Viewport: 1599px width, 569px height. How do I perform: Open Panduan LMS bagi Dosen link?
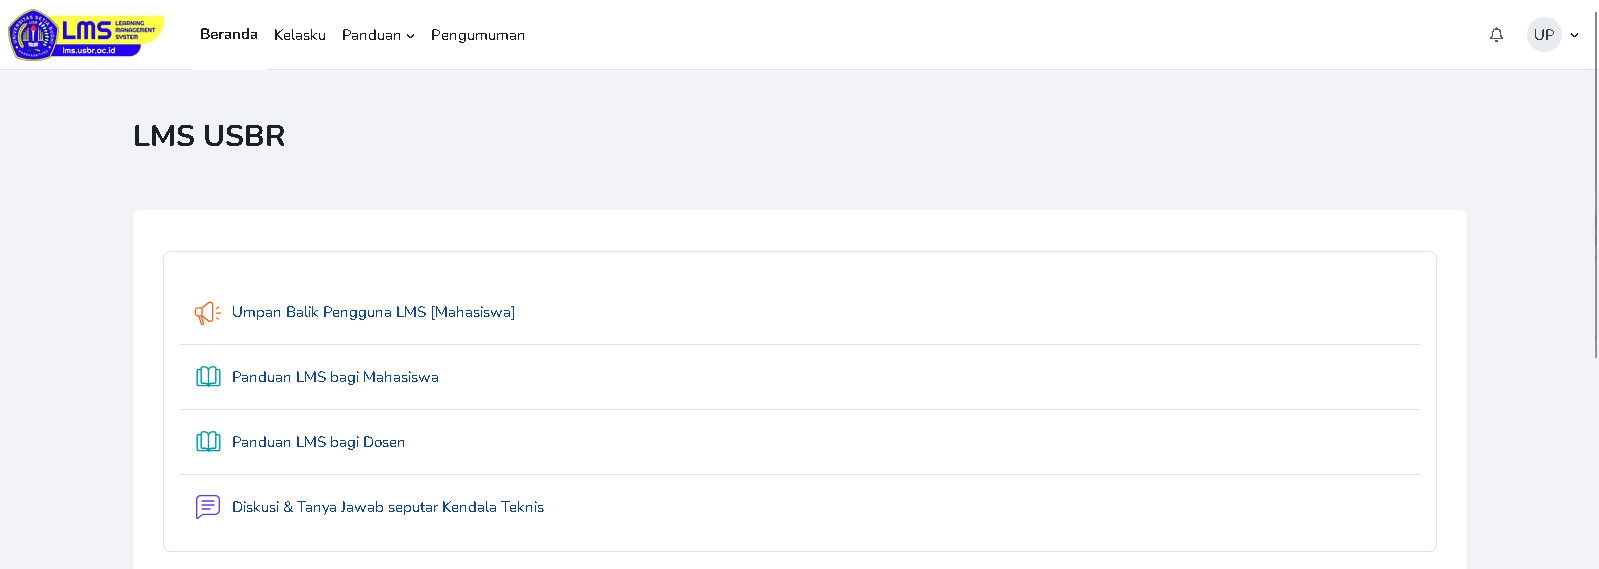(318, 442)
